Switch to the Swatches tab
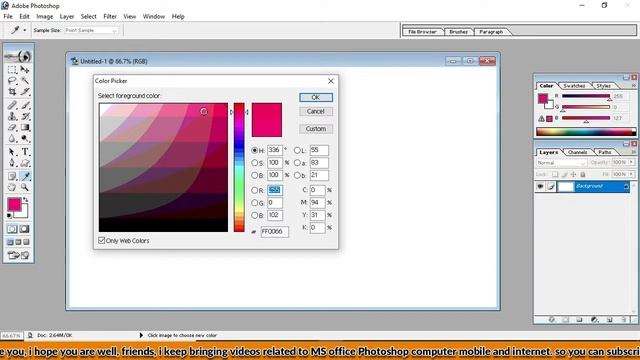Viewport: 640px width, 360px height. [574, 86]
